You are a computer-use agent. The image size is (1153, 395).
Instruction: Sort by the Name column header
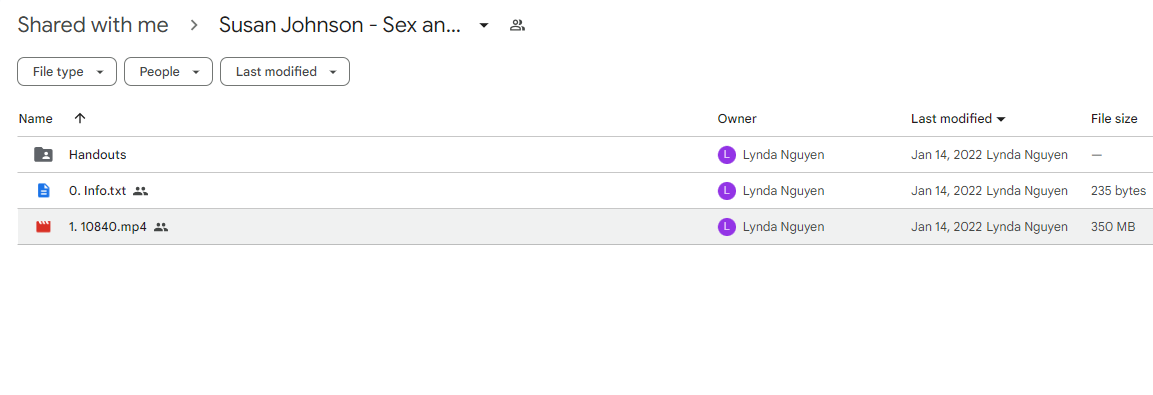(x=36, y=118)
